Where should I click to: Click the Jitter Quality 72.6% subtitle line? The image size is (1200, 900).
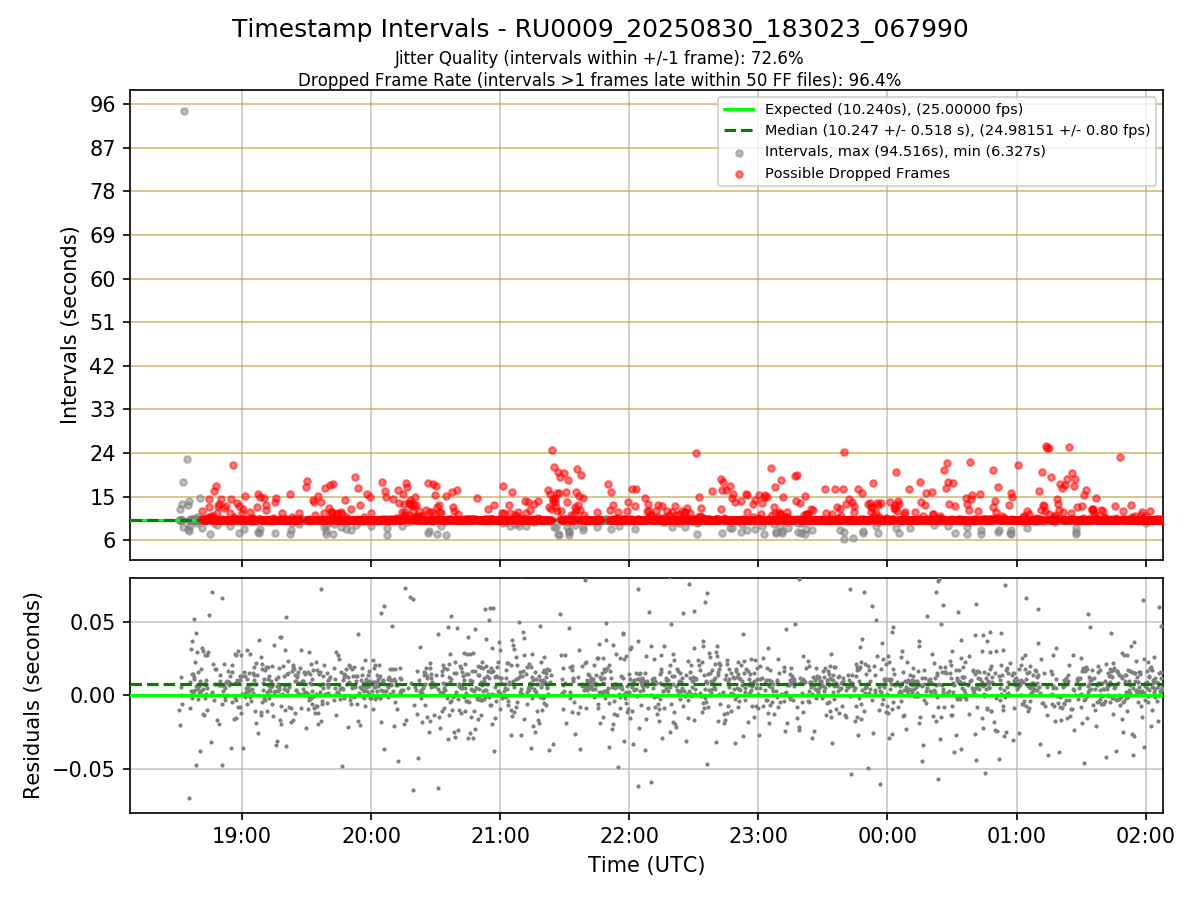(x=599, y=58)
